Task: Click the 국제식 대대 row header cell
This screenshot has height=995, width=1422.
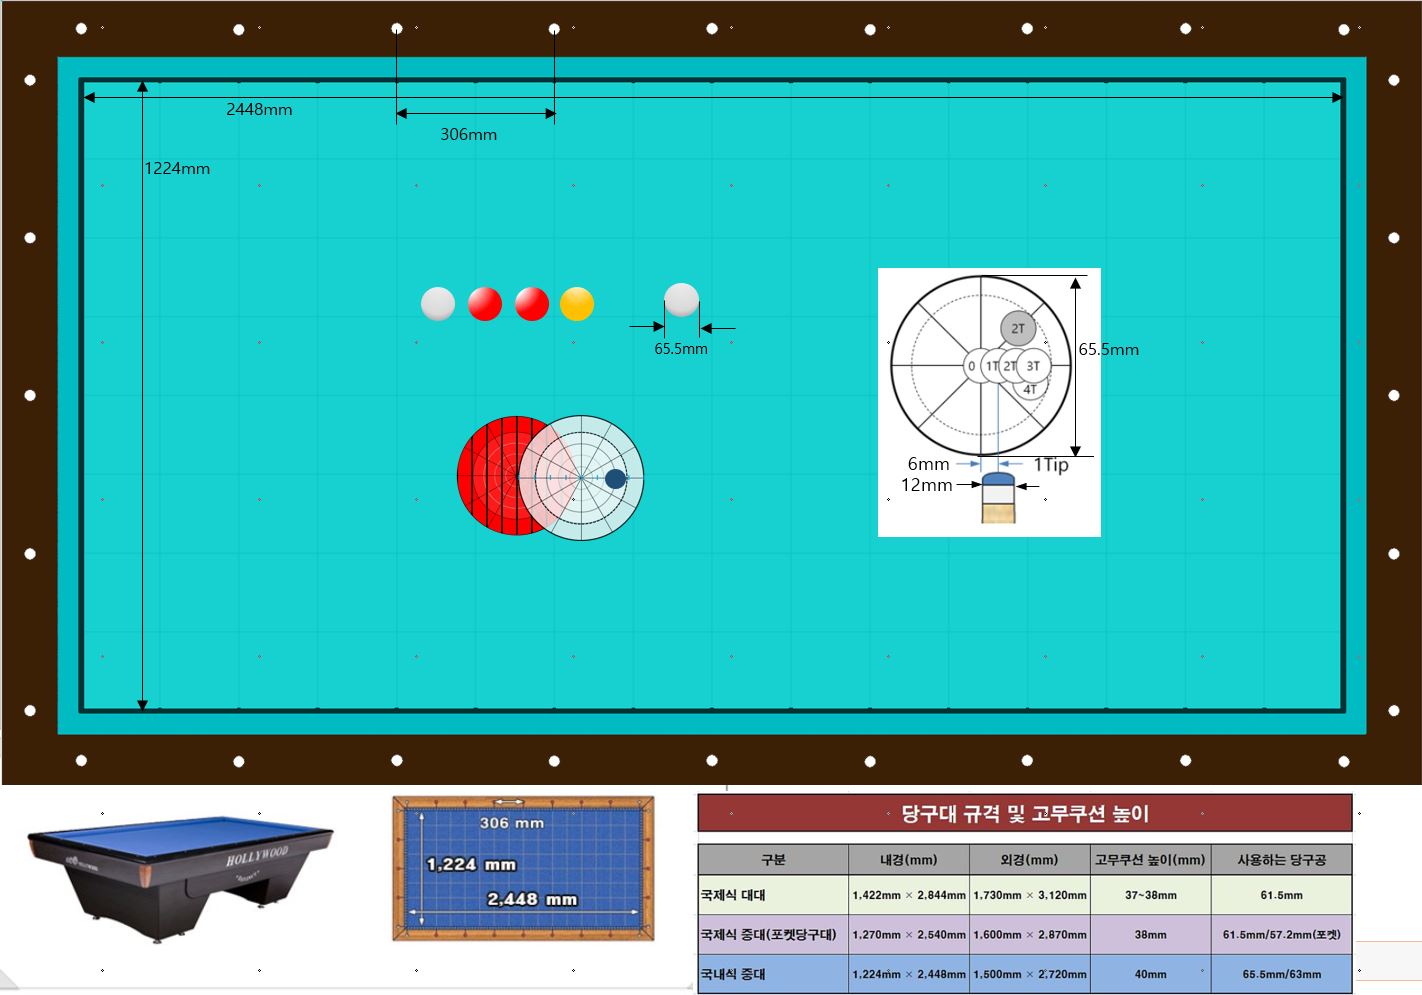Action: (773, 895)
